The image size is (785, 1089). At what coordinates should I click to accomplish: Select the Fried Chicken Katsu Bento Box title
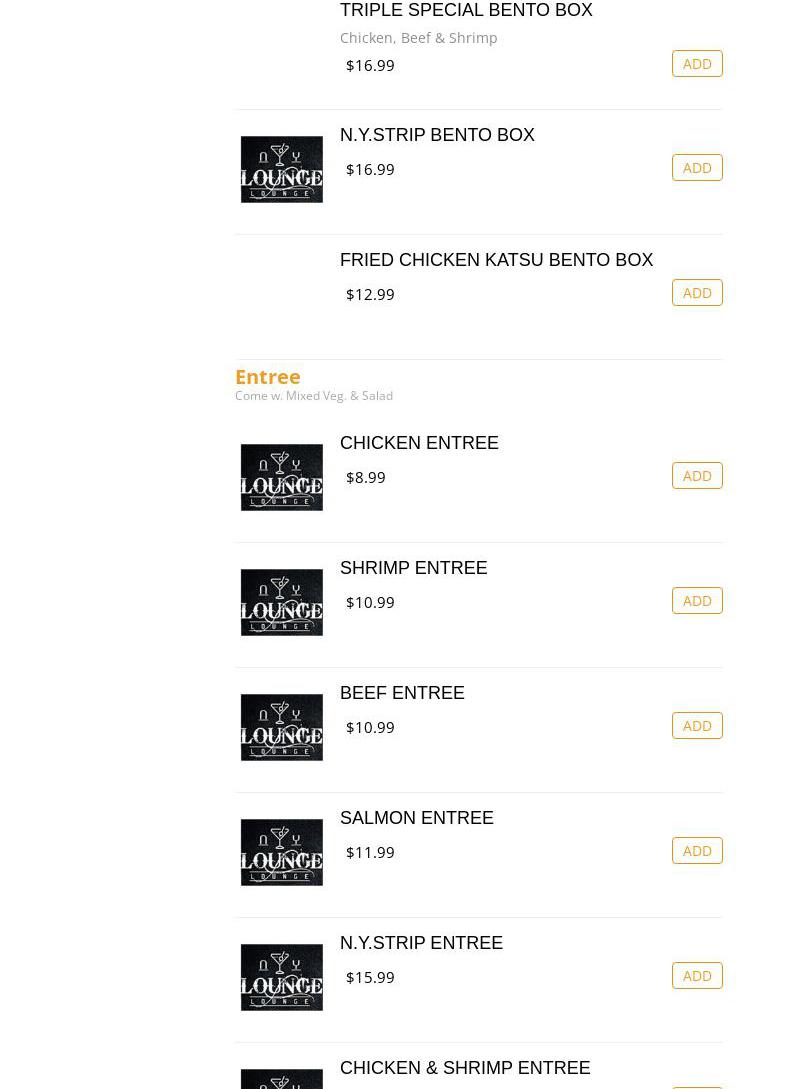(496, 260)
